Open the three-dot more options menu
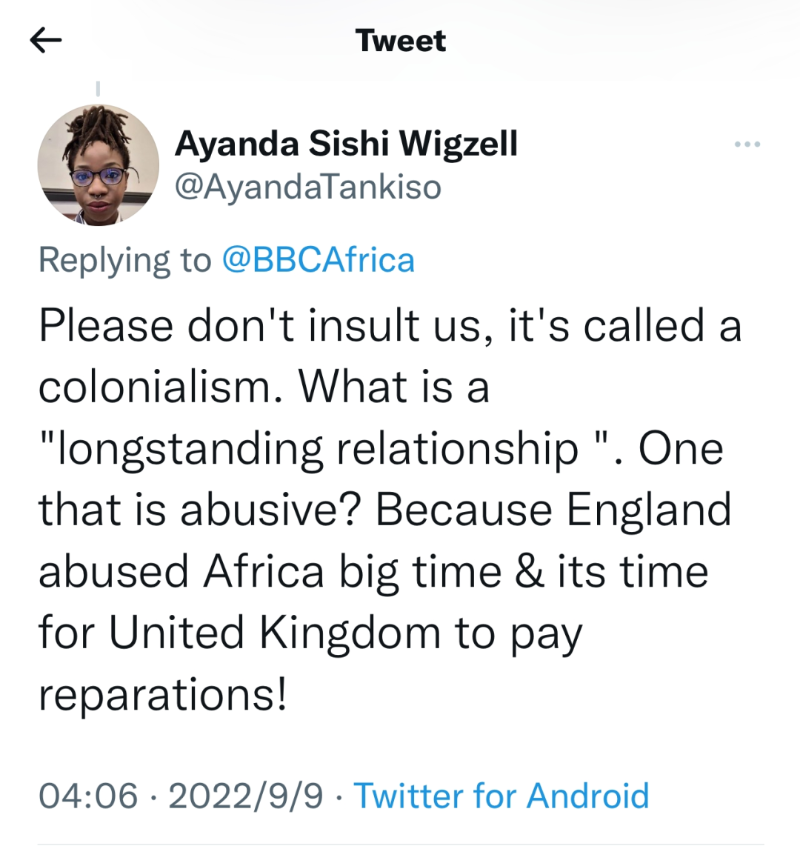 click(x=747, y=145)
